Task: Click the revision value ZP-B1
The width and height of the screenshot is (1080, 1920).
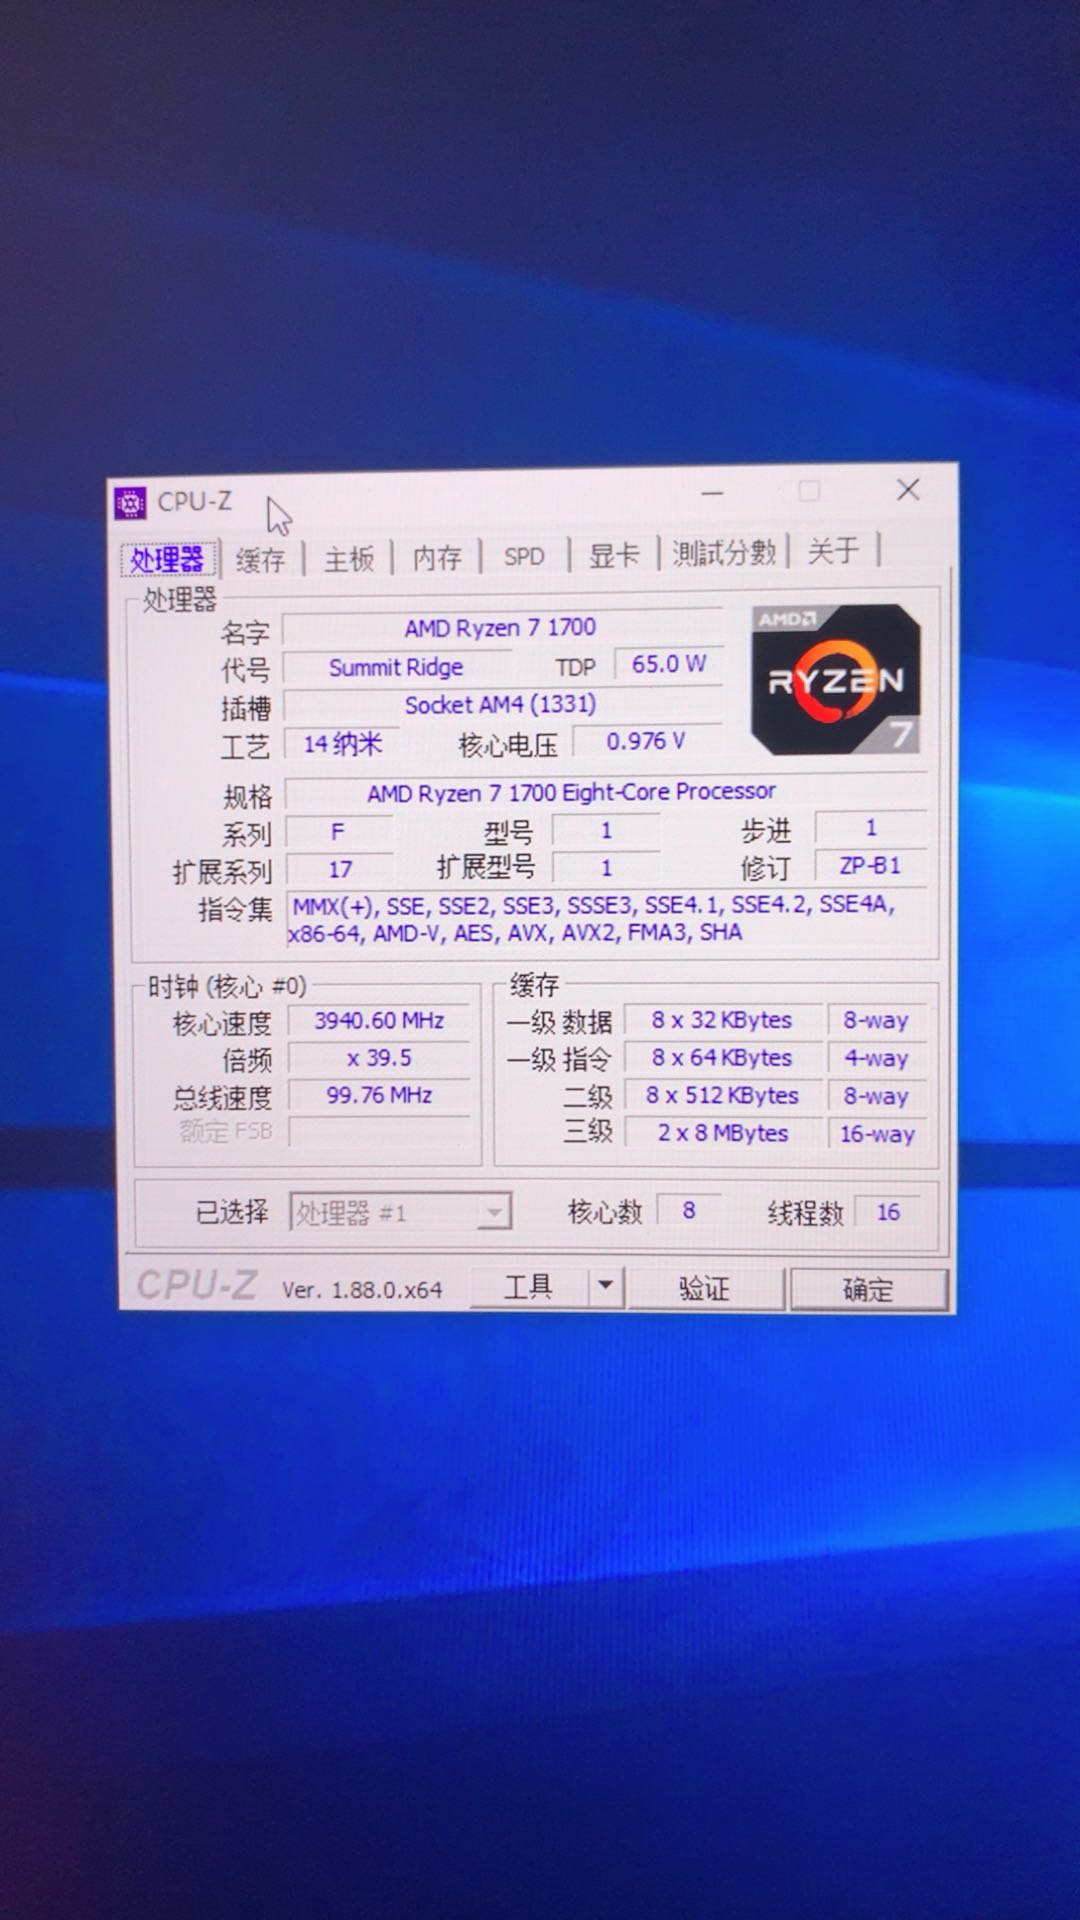Action: [870, 865]
